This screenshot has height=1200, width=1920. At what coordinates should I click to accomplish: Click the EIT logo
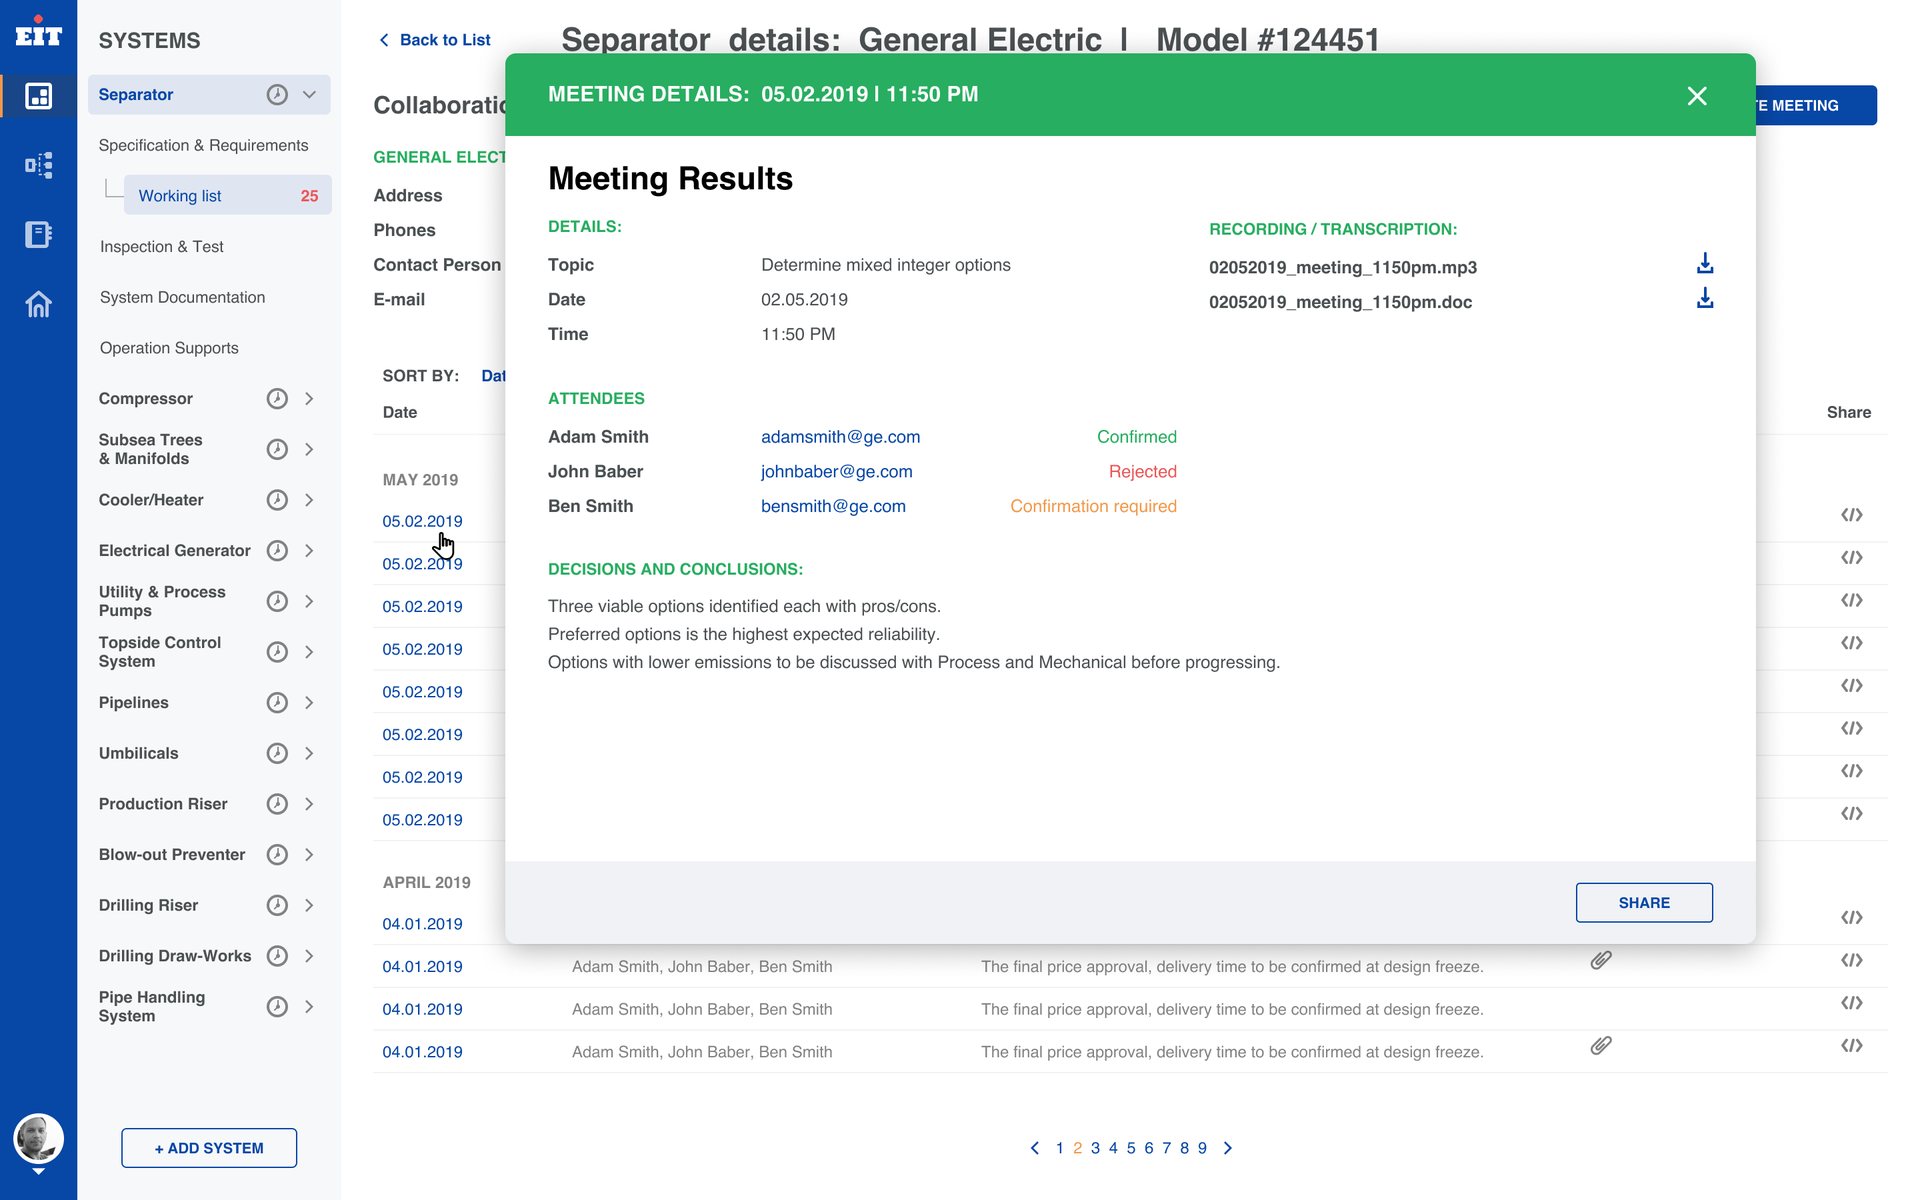[39, 32]
